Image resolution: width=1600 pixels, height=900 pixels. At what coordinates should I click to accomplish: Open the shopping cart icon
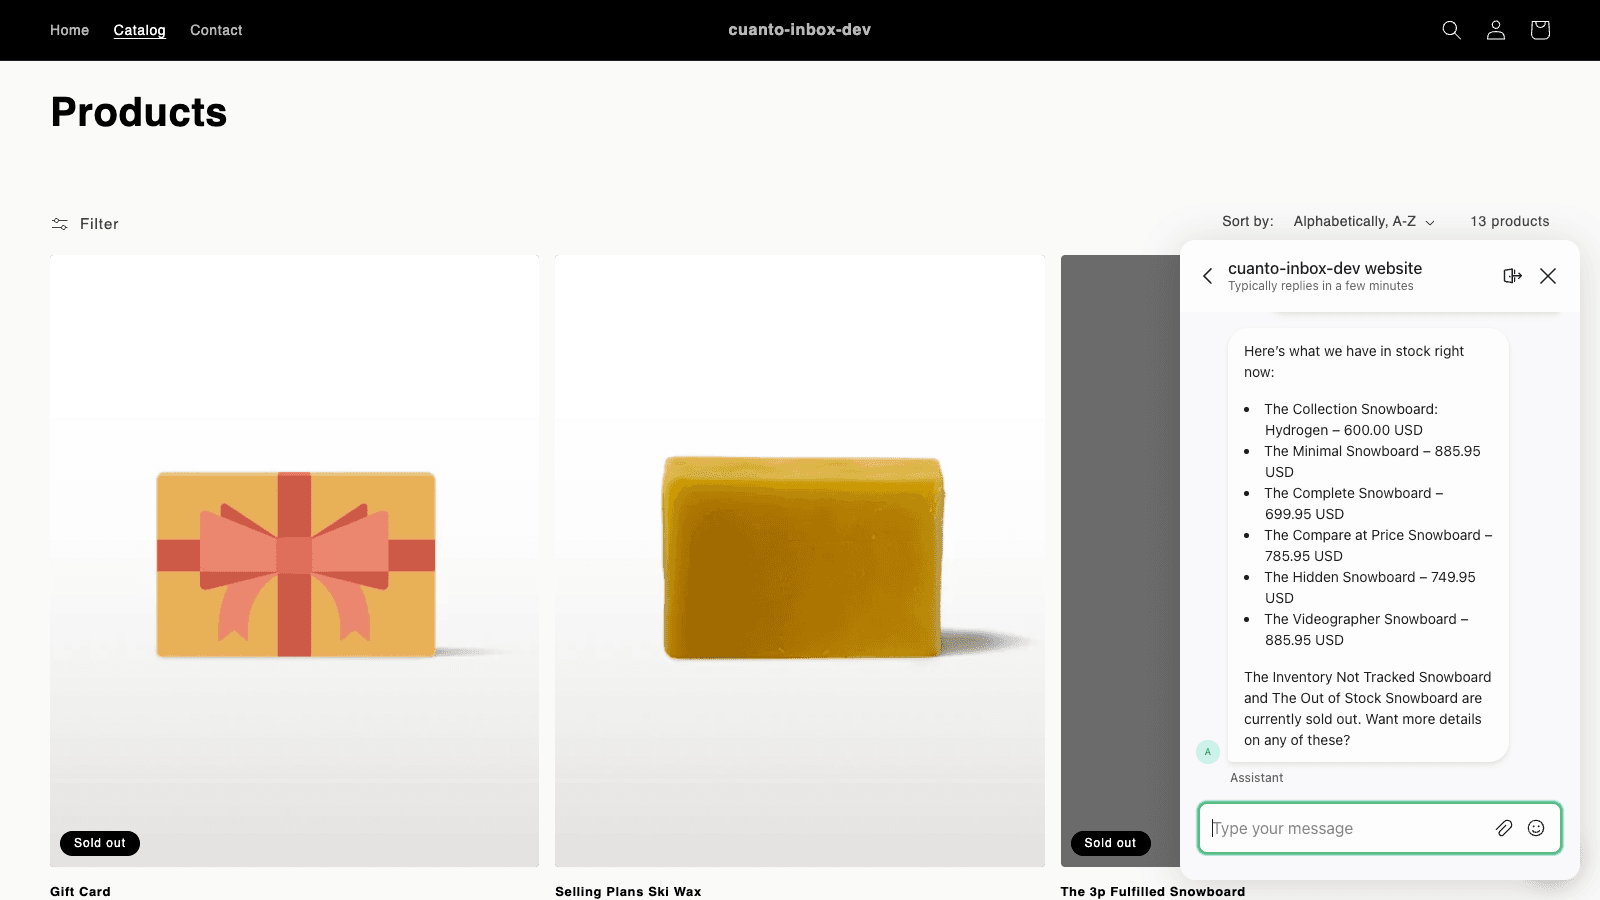click(1540, 30)
